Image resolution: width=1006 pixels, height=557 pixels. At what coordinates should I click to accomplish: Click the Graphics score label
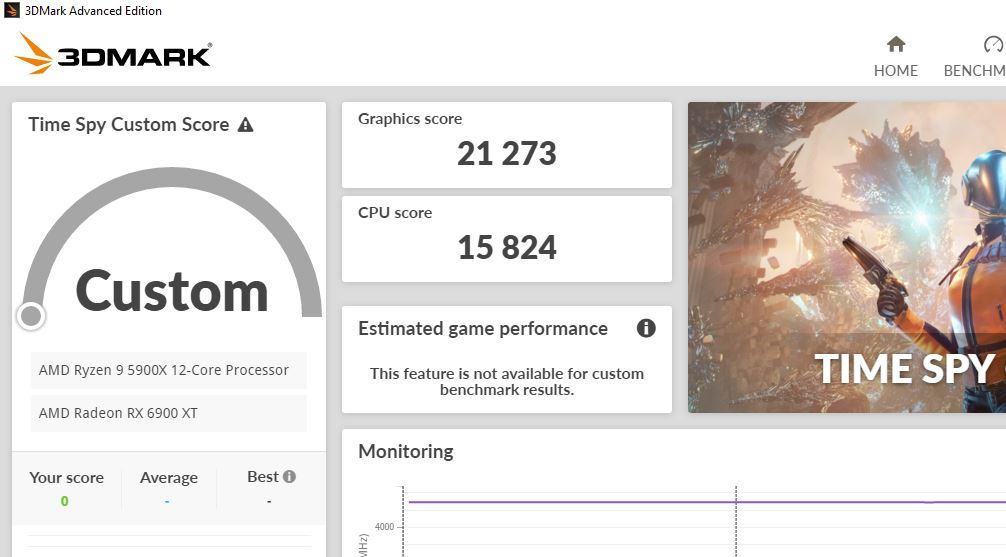410,119
